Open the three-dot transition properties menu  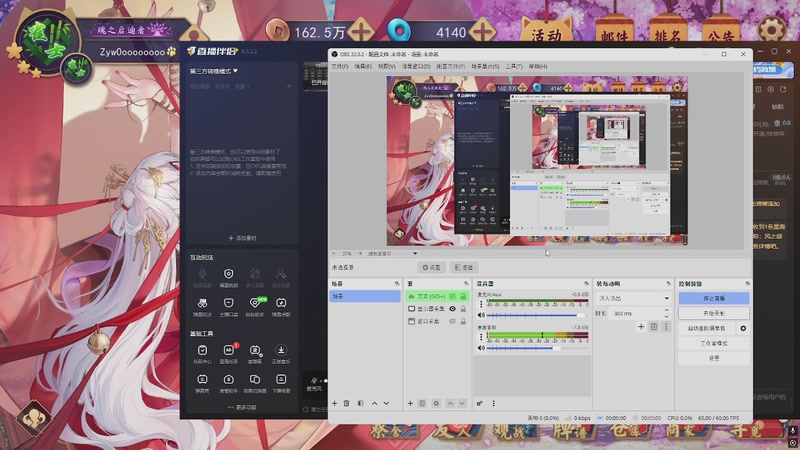(666, 327)
